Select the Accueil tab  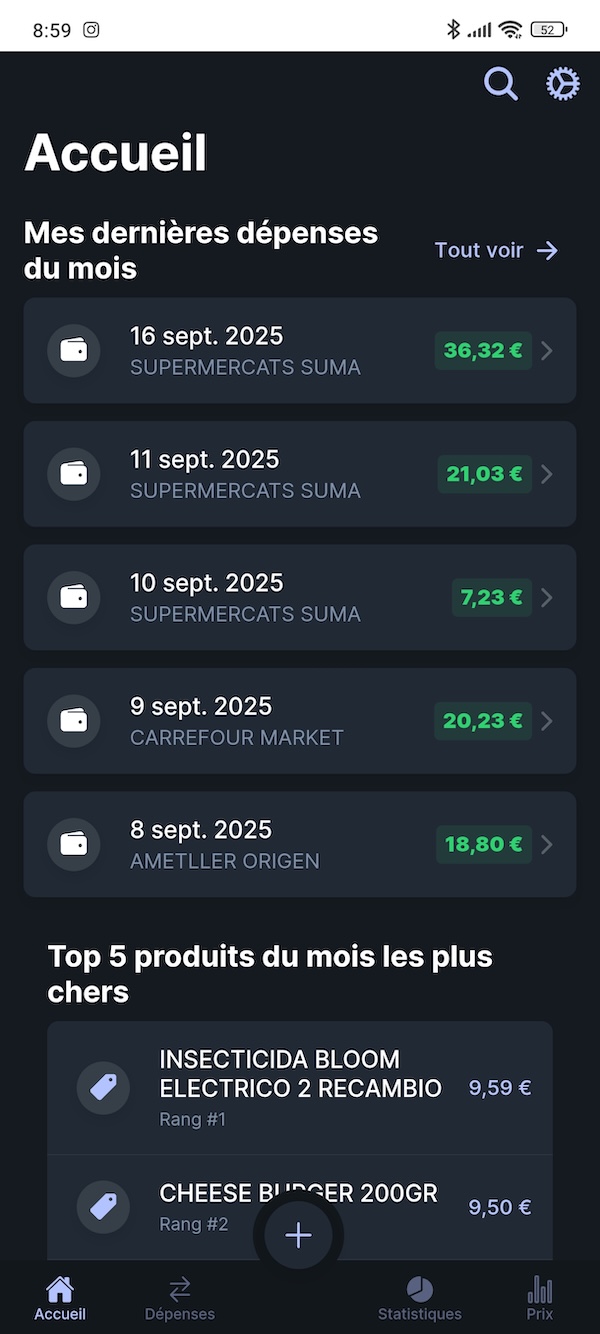(x=60, y=1298)
